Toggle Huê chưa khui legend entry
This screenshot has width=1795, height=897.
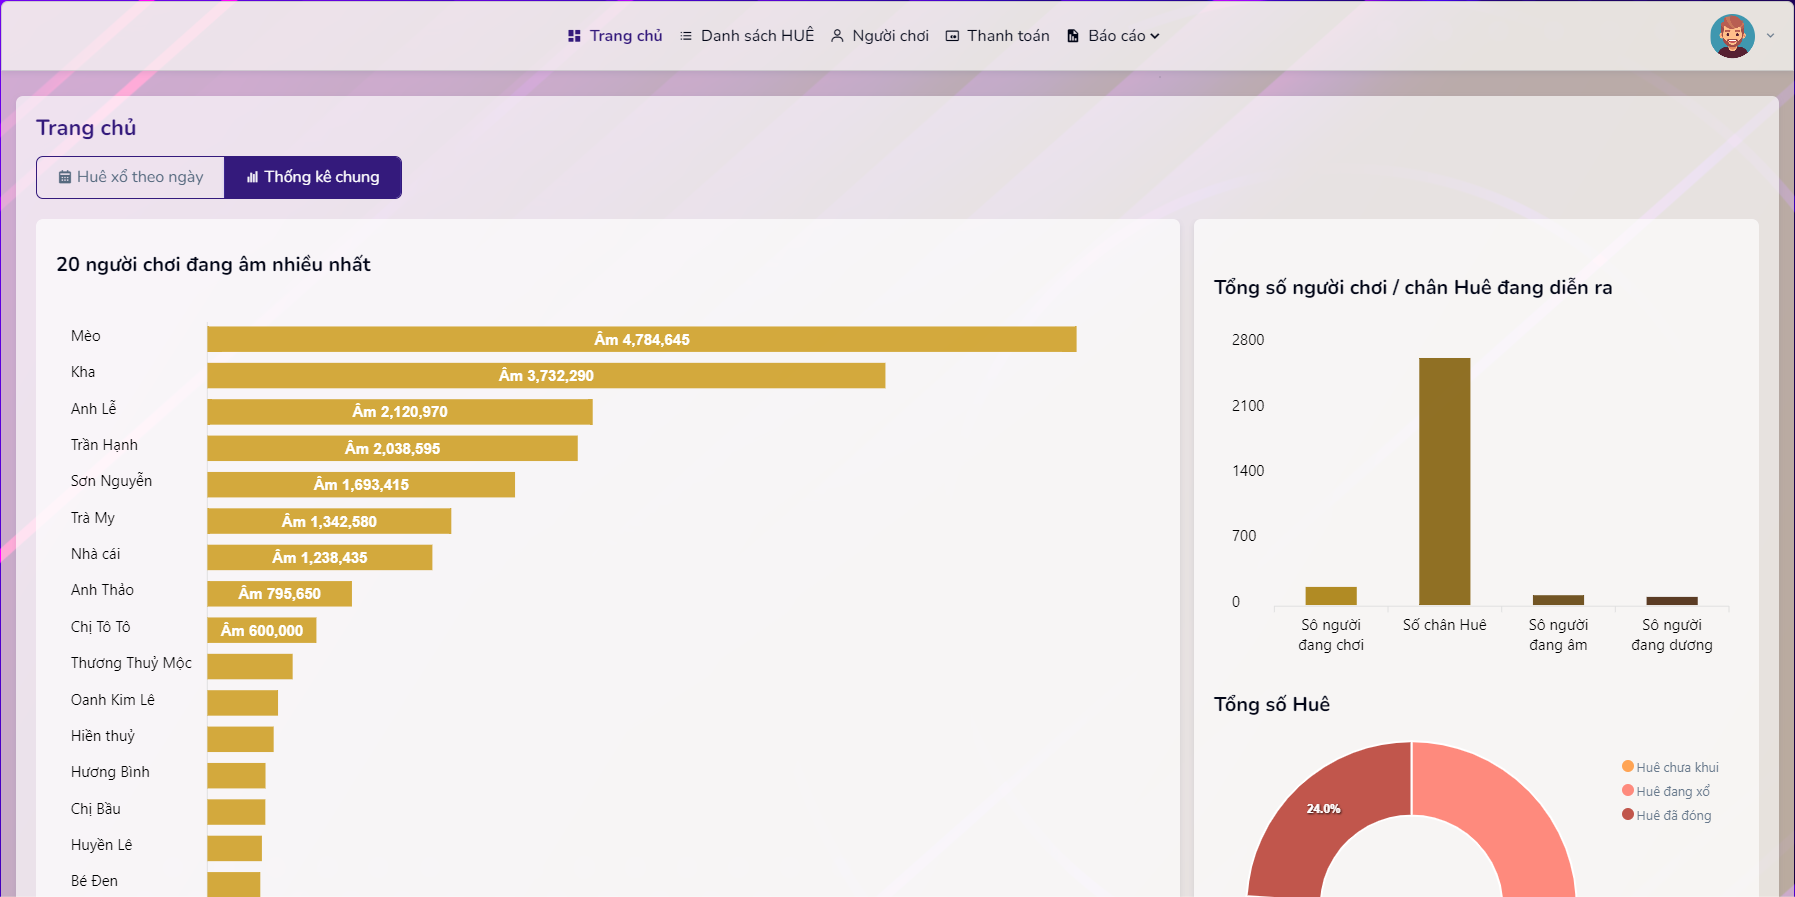tap(1670, 767)
